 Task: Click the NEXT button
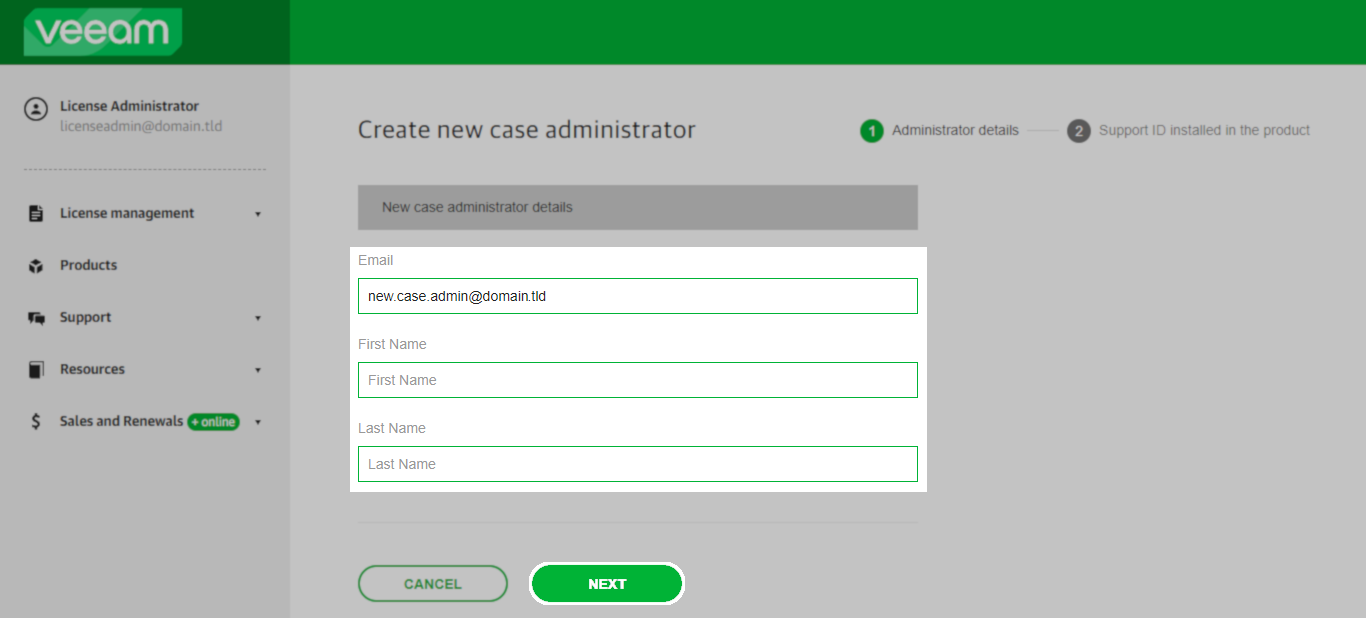[x=607, y=584]
